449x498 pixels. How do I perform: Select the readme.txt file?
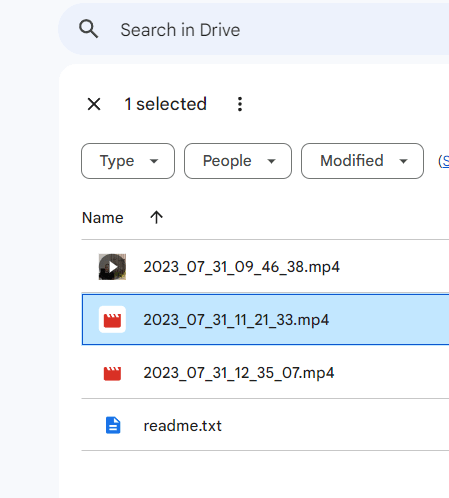click(265, 425)
